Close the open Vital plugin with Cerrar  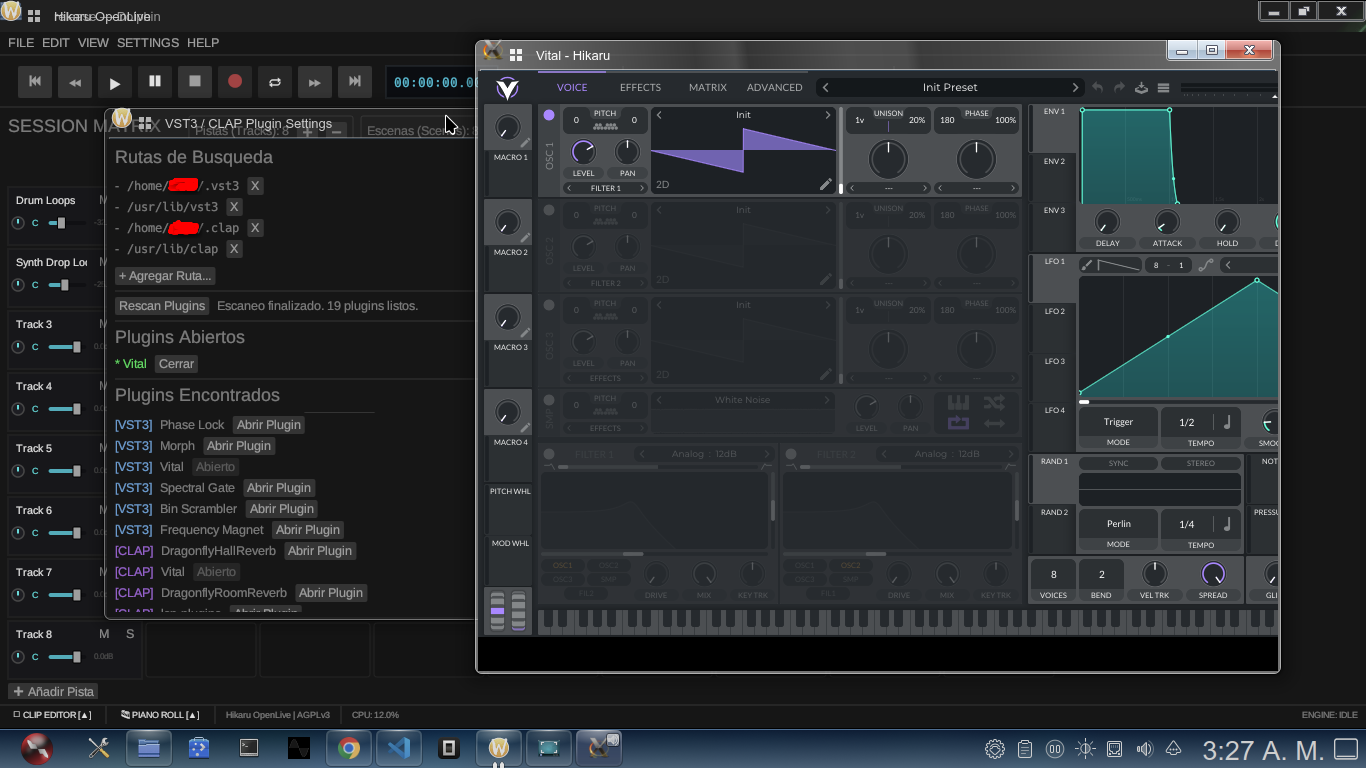tap(177, 364)
